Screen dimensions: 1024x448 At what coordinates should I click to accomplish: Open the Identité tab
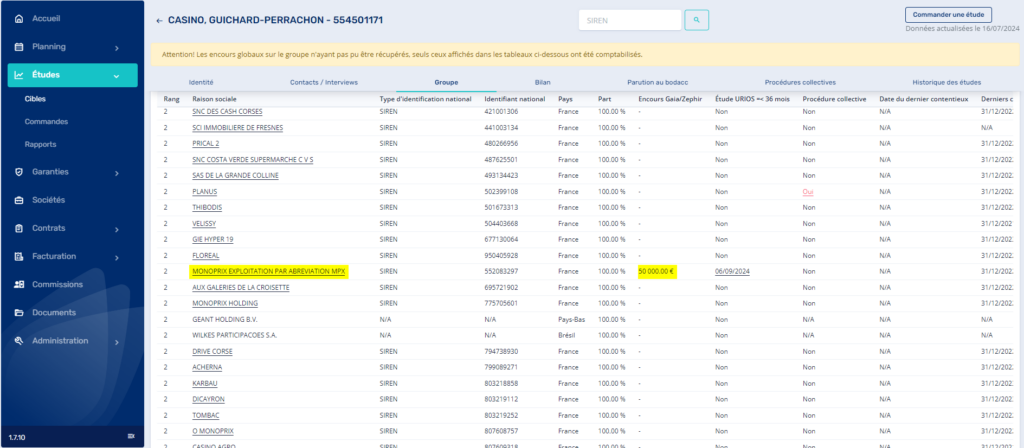coord(201,82)
